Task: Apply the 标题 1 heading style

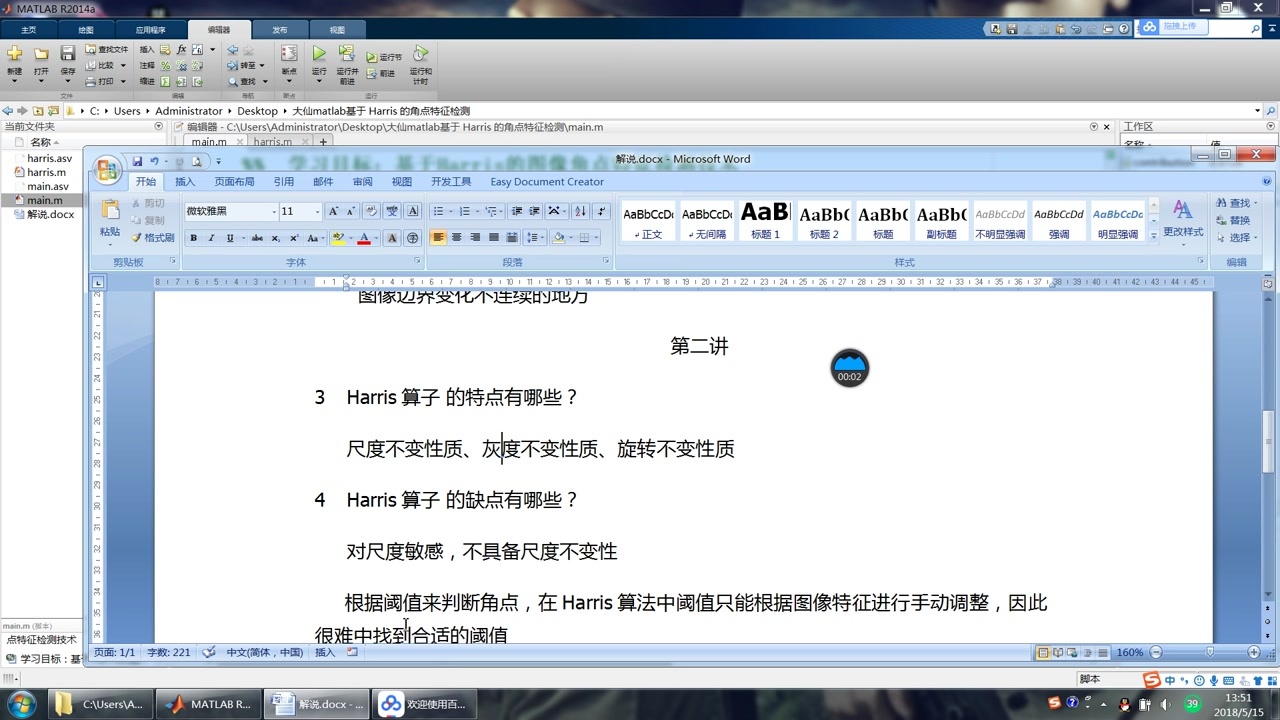Action: point(765,221)
